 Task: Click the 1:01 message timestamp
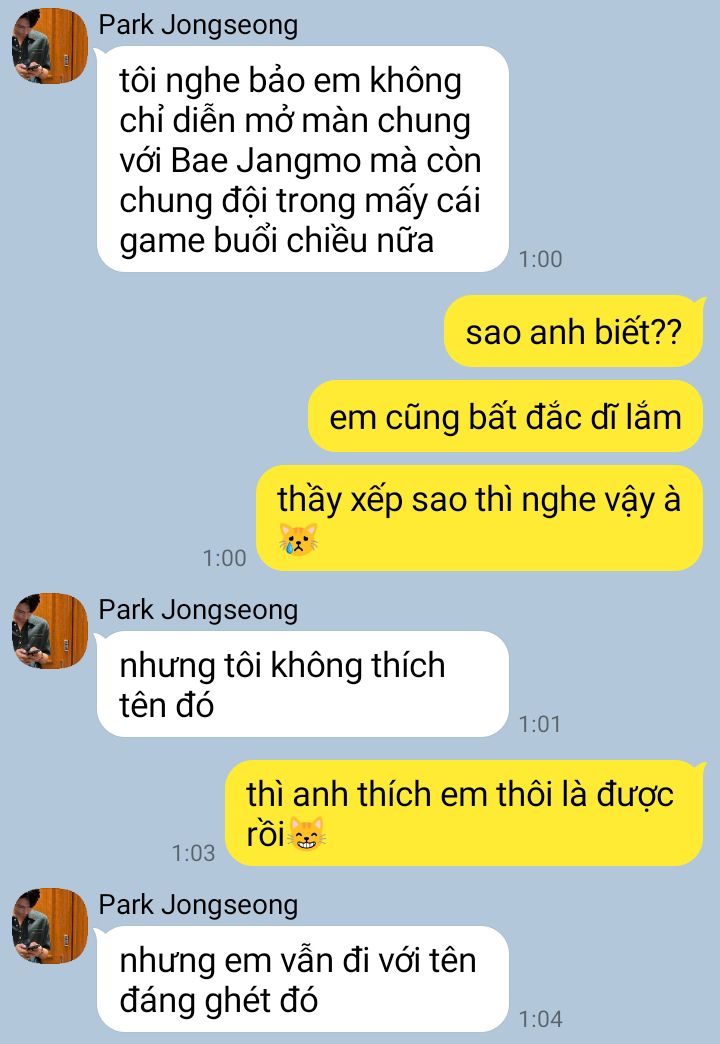[x=540, y=724]
